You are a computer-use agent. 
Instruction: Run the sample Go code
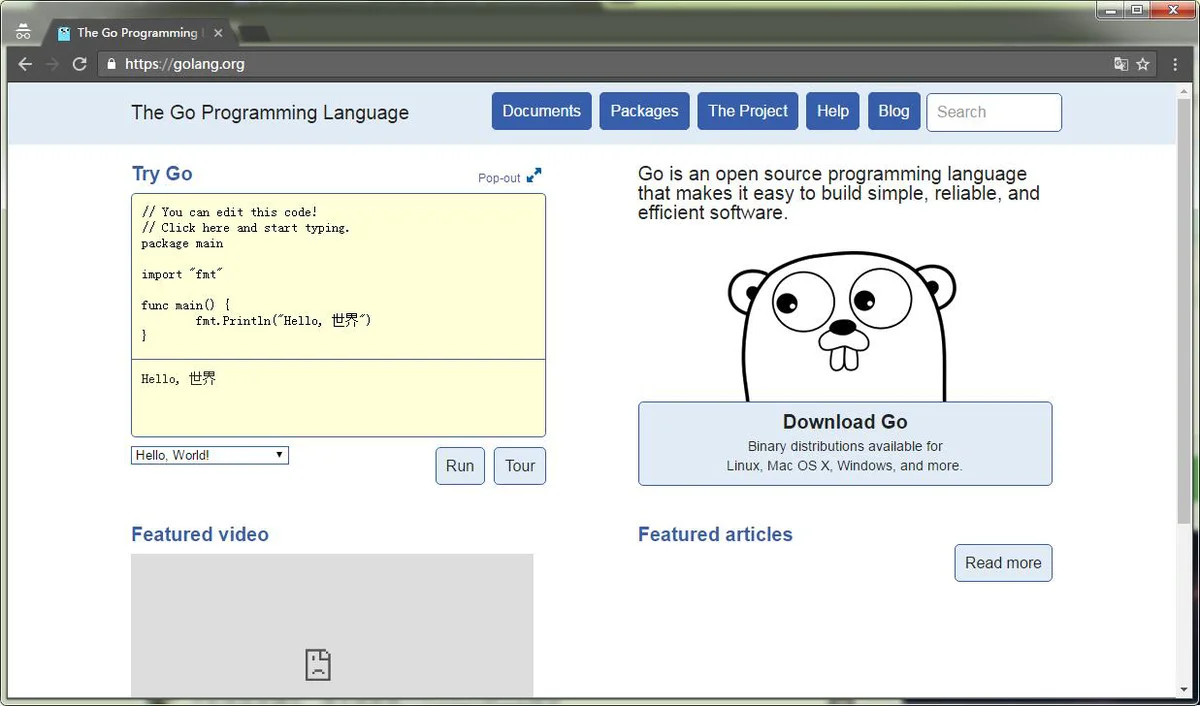pyautogui.click(x=460, y=466)
